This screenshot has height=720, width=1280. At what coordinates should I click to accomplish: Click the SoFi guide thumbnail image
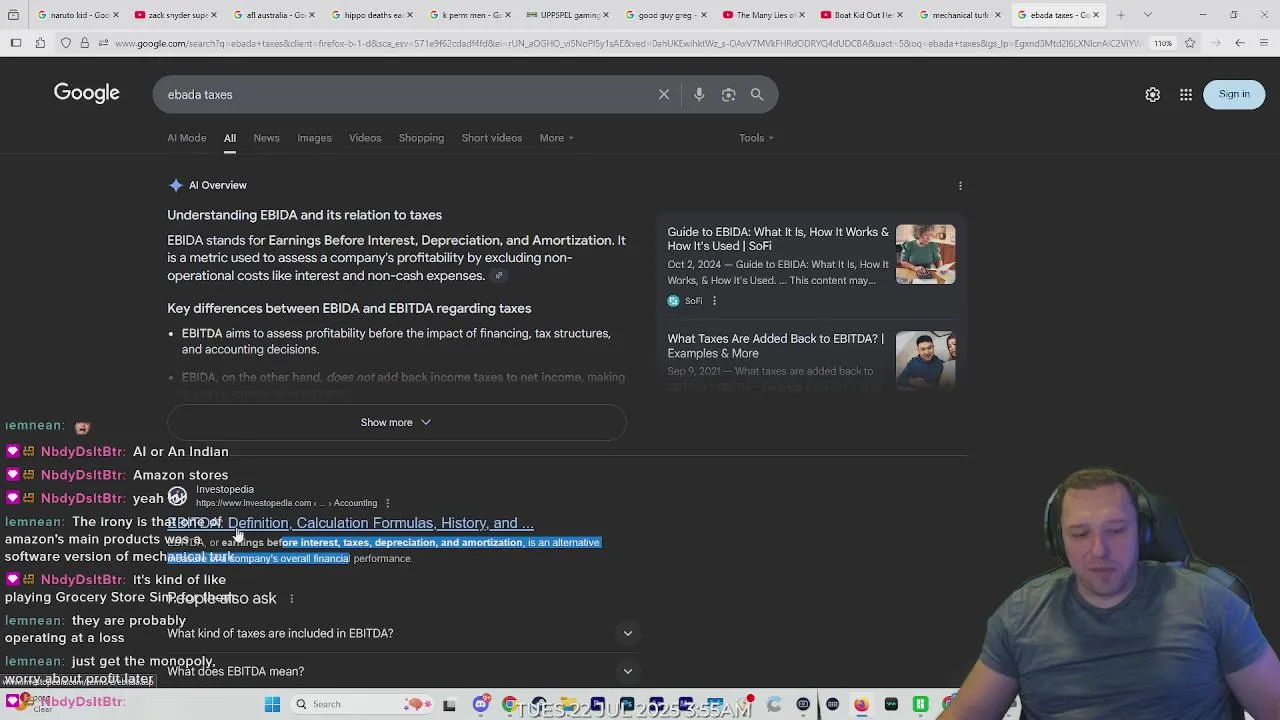[925, 254]
